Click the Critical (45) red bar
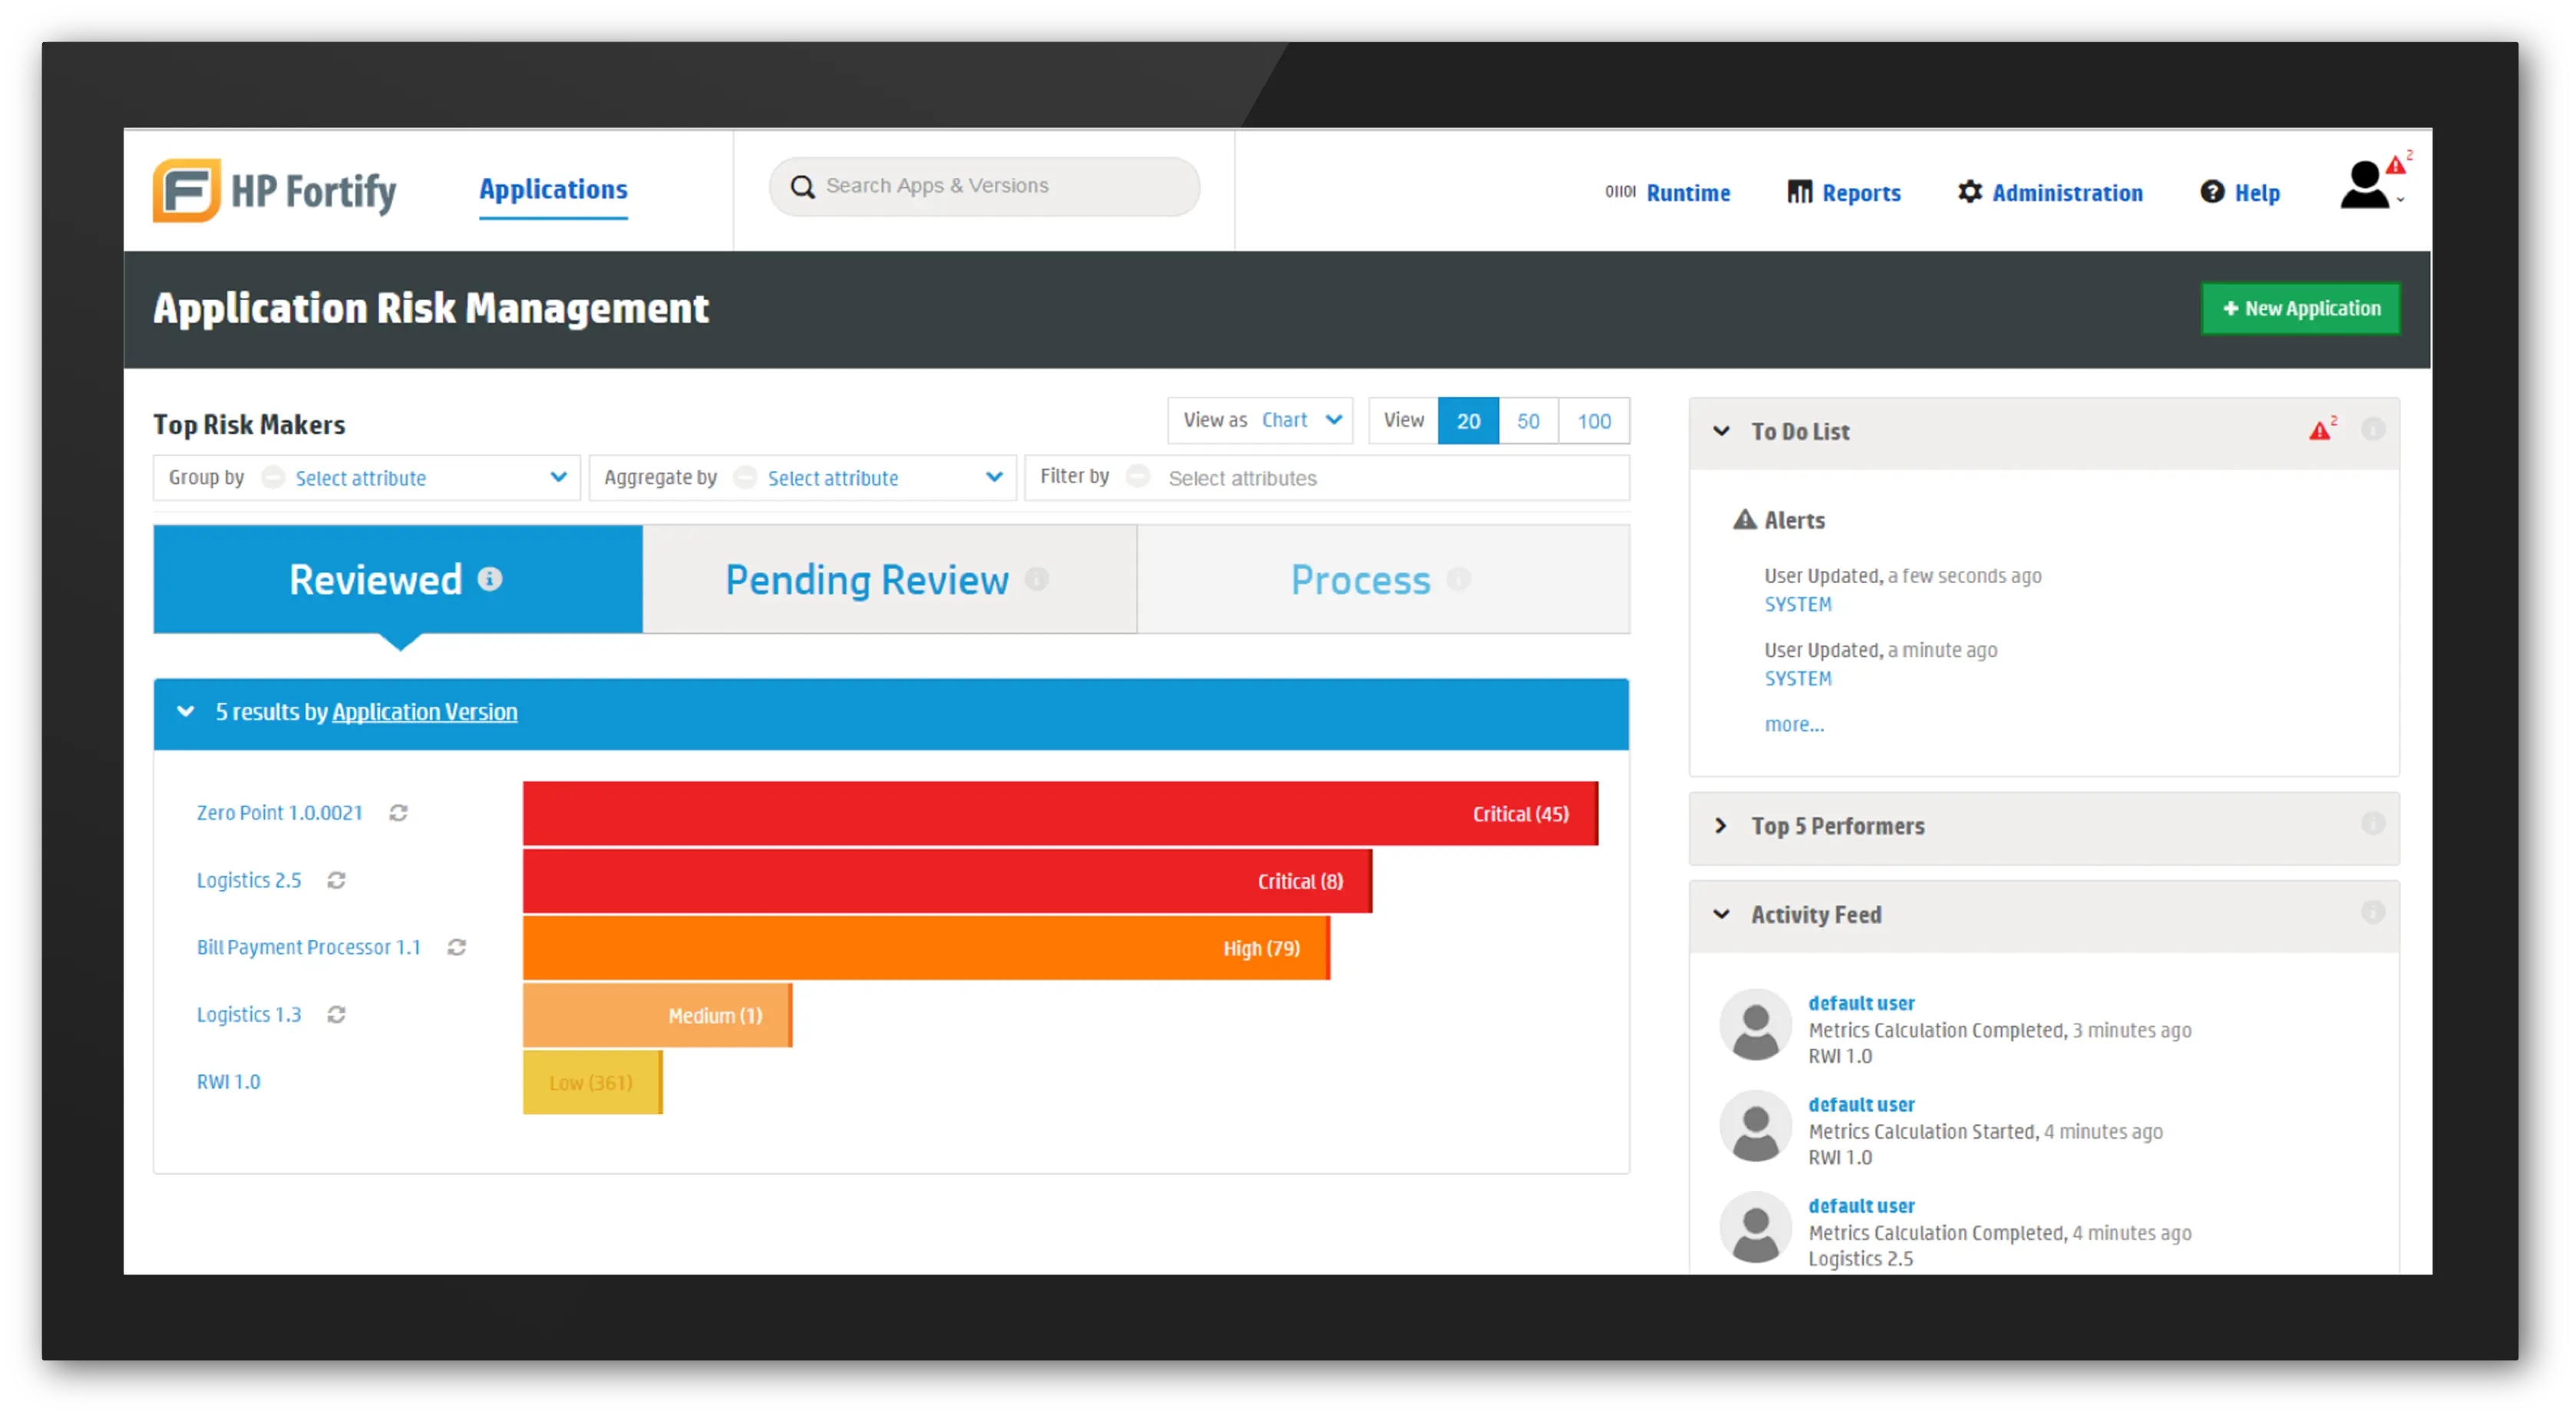Viewport: 2576px width, 1418px height. click(x=1060, y=814)
